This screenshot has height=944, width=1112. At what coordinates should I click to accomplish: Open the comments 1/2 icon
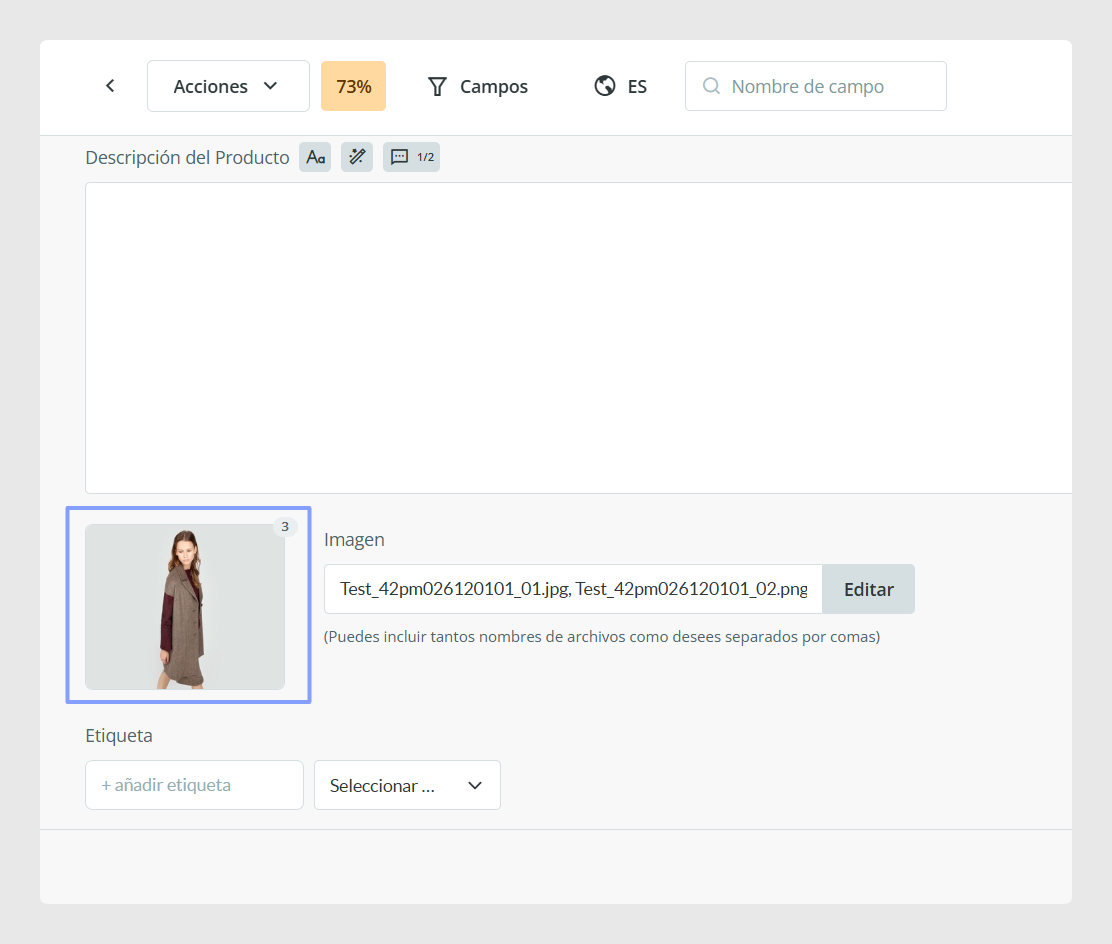411,157
